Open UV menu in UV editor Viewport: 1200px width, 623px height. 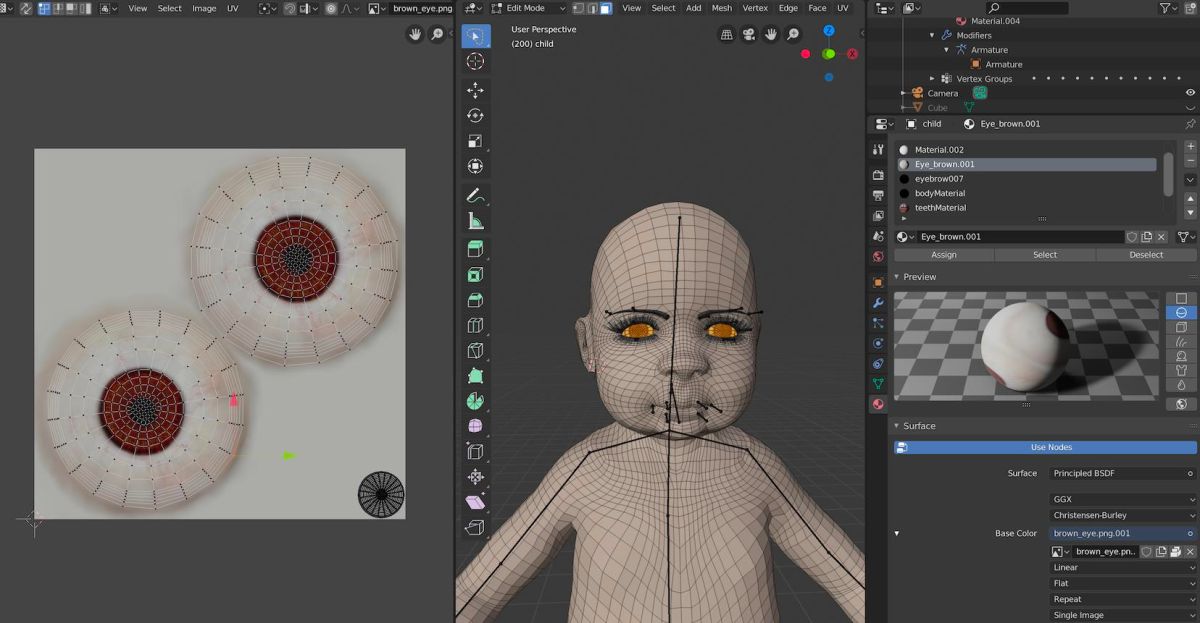[233, 8]
